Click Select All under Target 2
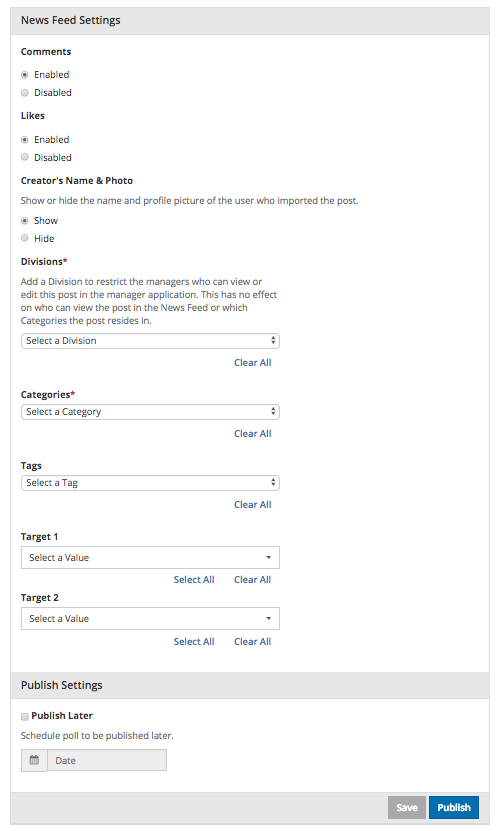Viewport: 499px width, 831px height. click(194, 641)
